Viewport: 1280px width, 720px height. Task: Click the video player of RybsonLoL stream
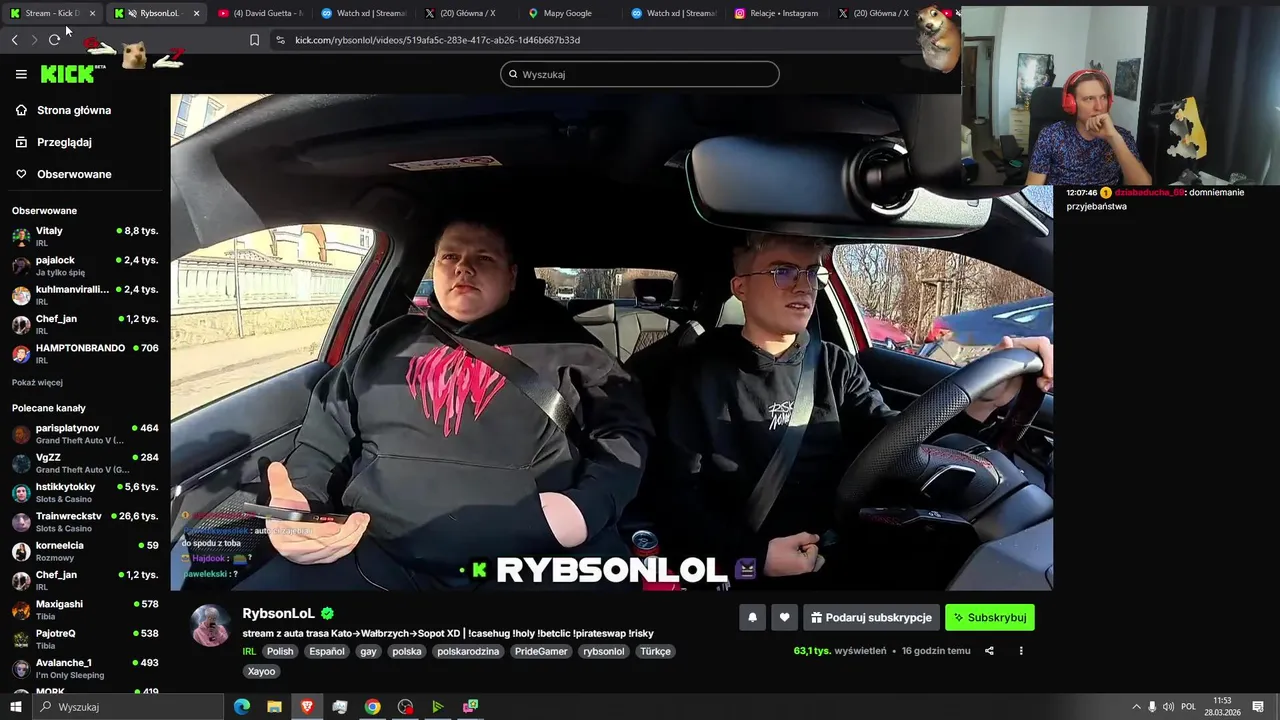[611, 342]
